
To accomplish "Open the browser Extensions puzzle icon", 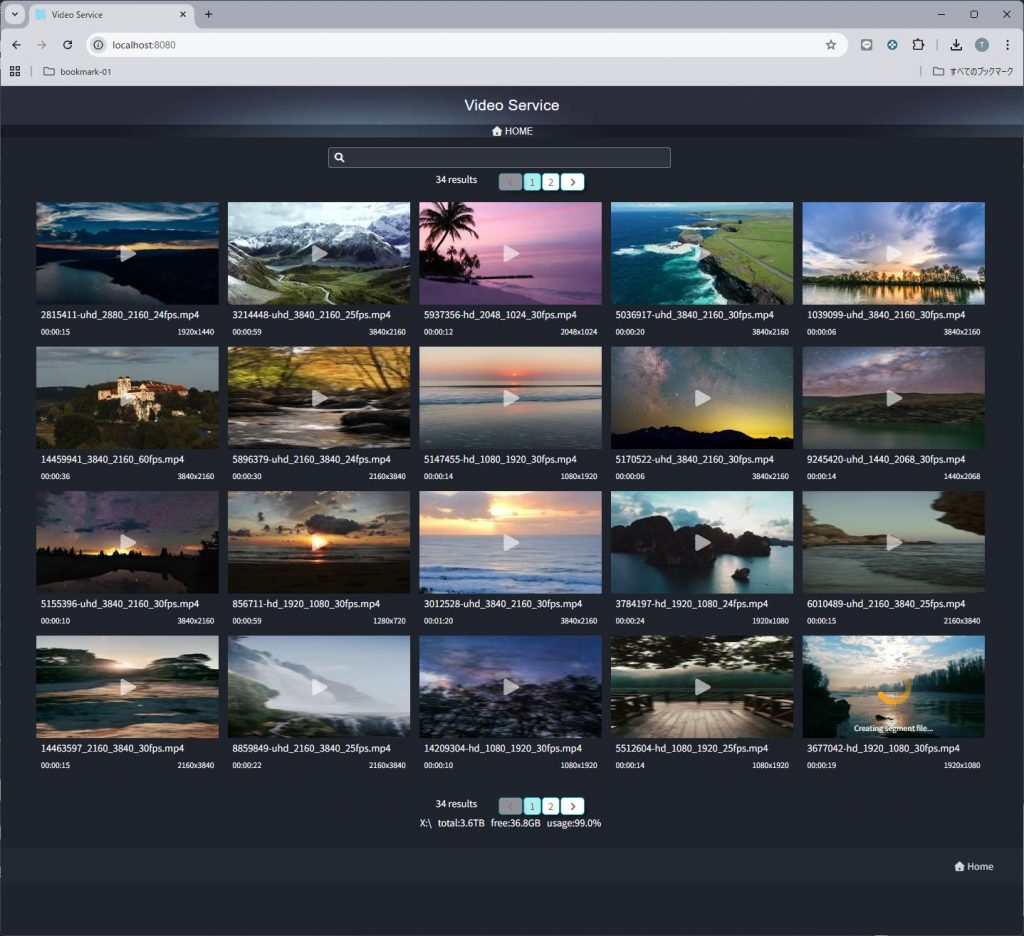I will click(918, 45).
